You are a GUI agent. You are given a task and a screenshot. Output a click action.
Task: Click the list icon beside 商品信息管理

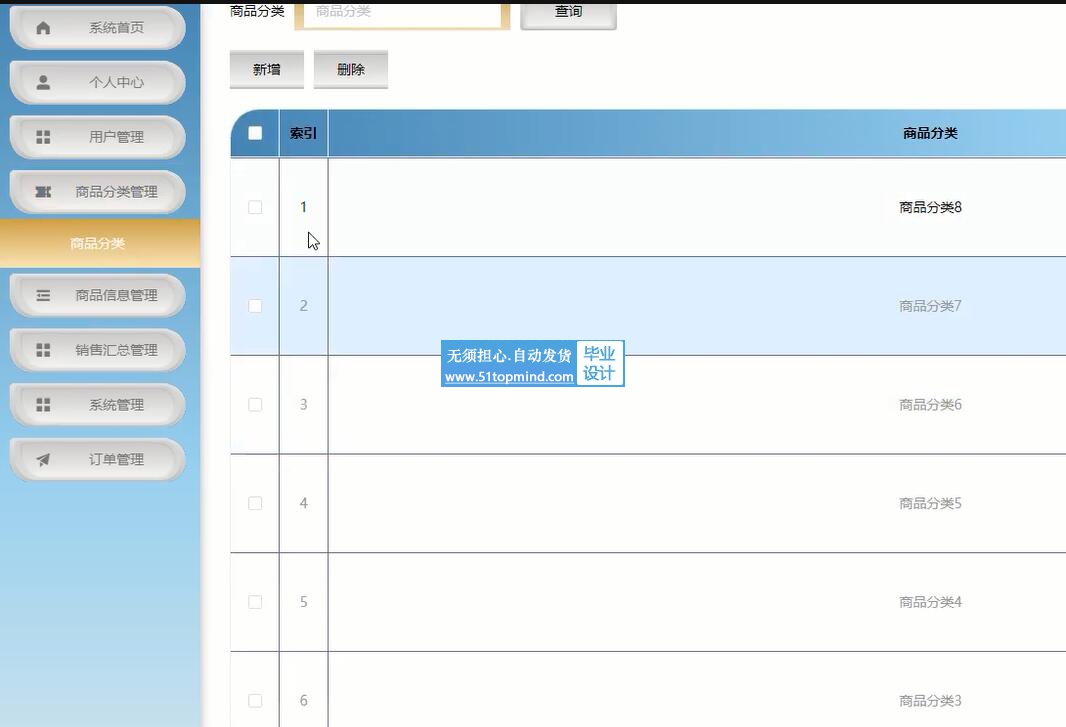[43, 295]
